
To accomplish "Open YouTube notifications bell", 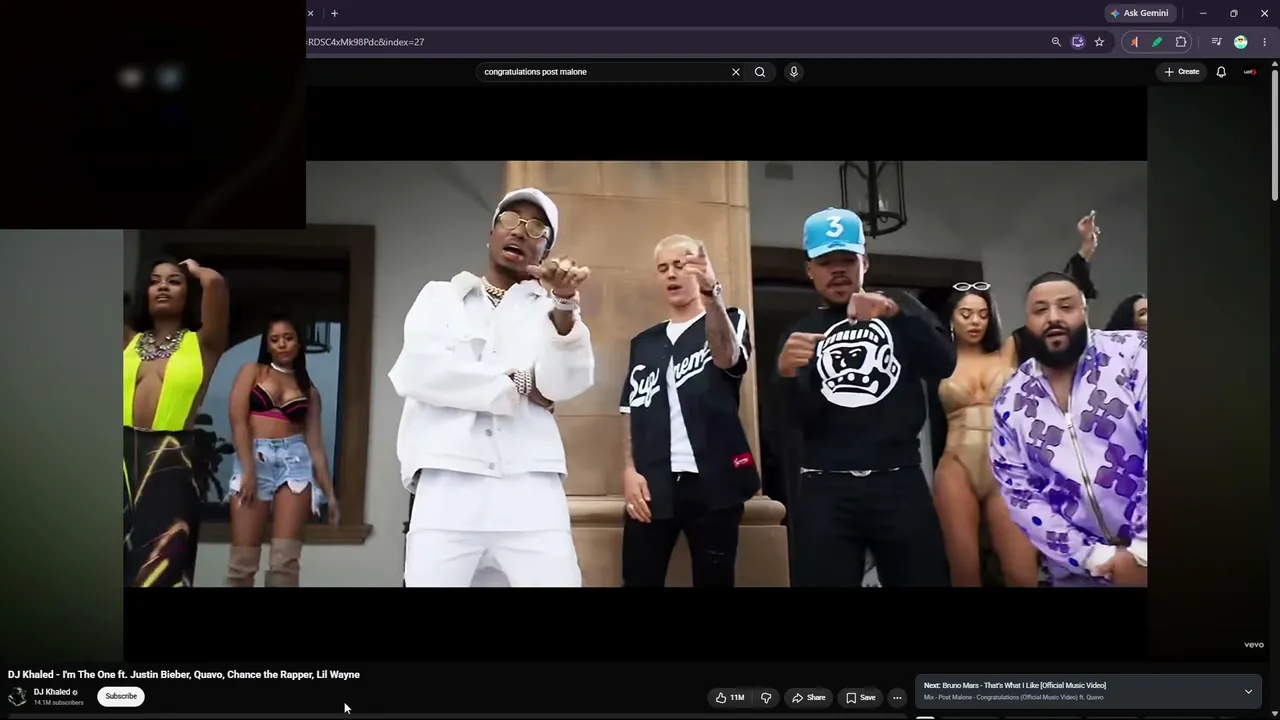I will pyautogui.click(x=1221, y=72).
